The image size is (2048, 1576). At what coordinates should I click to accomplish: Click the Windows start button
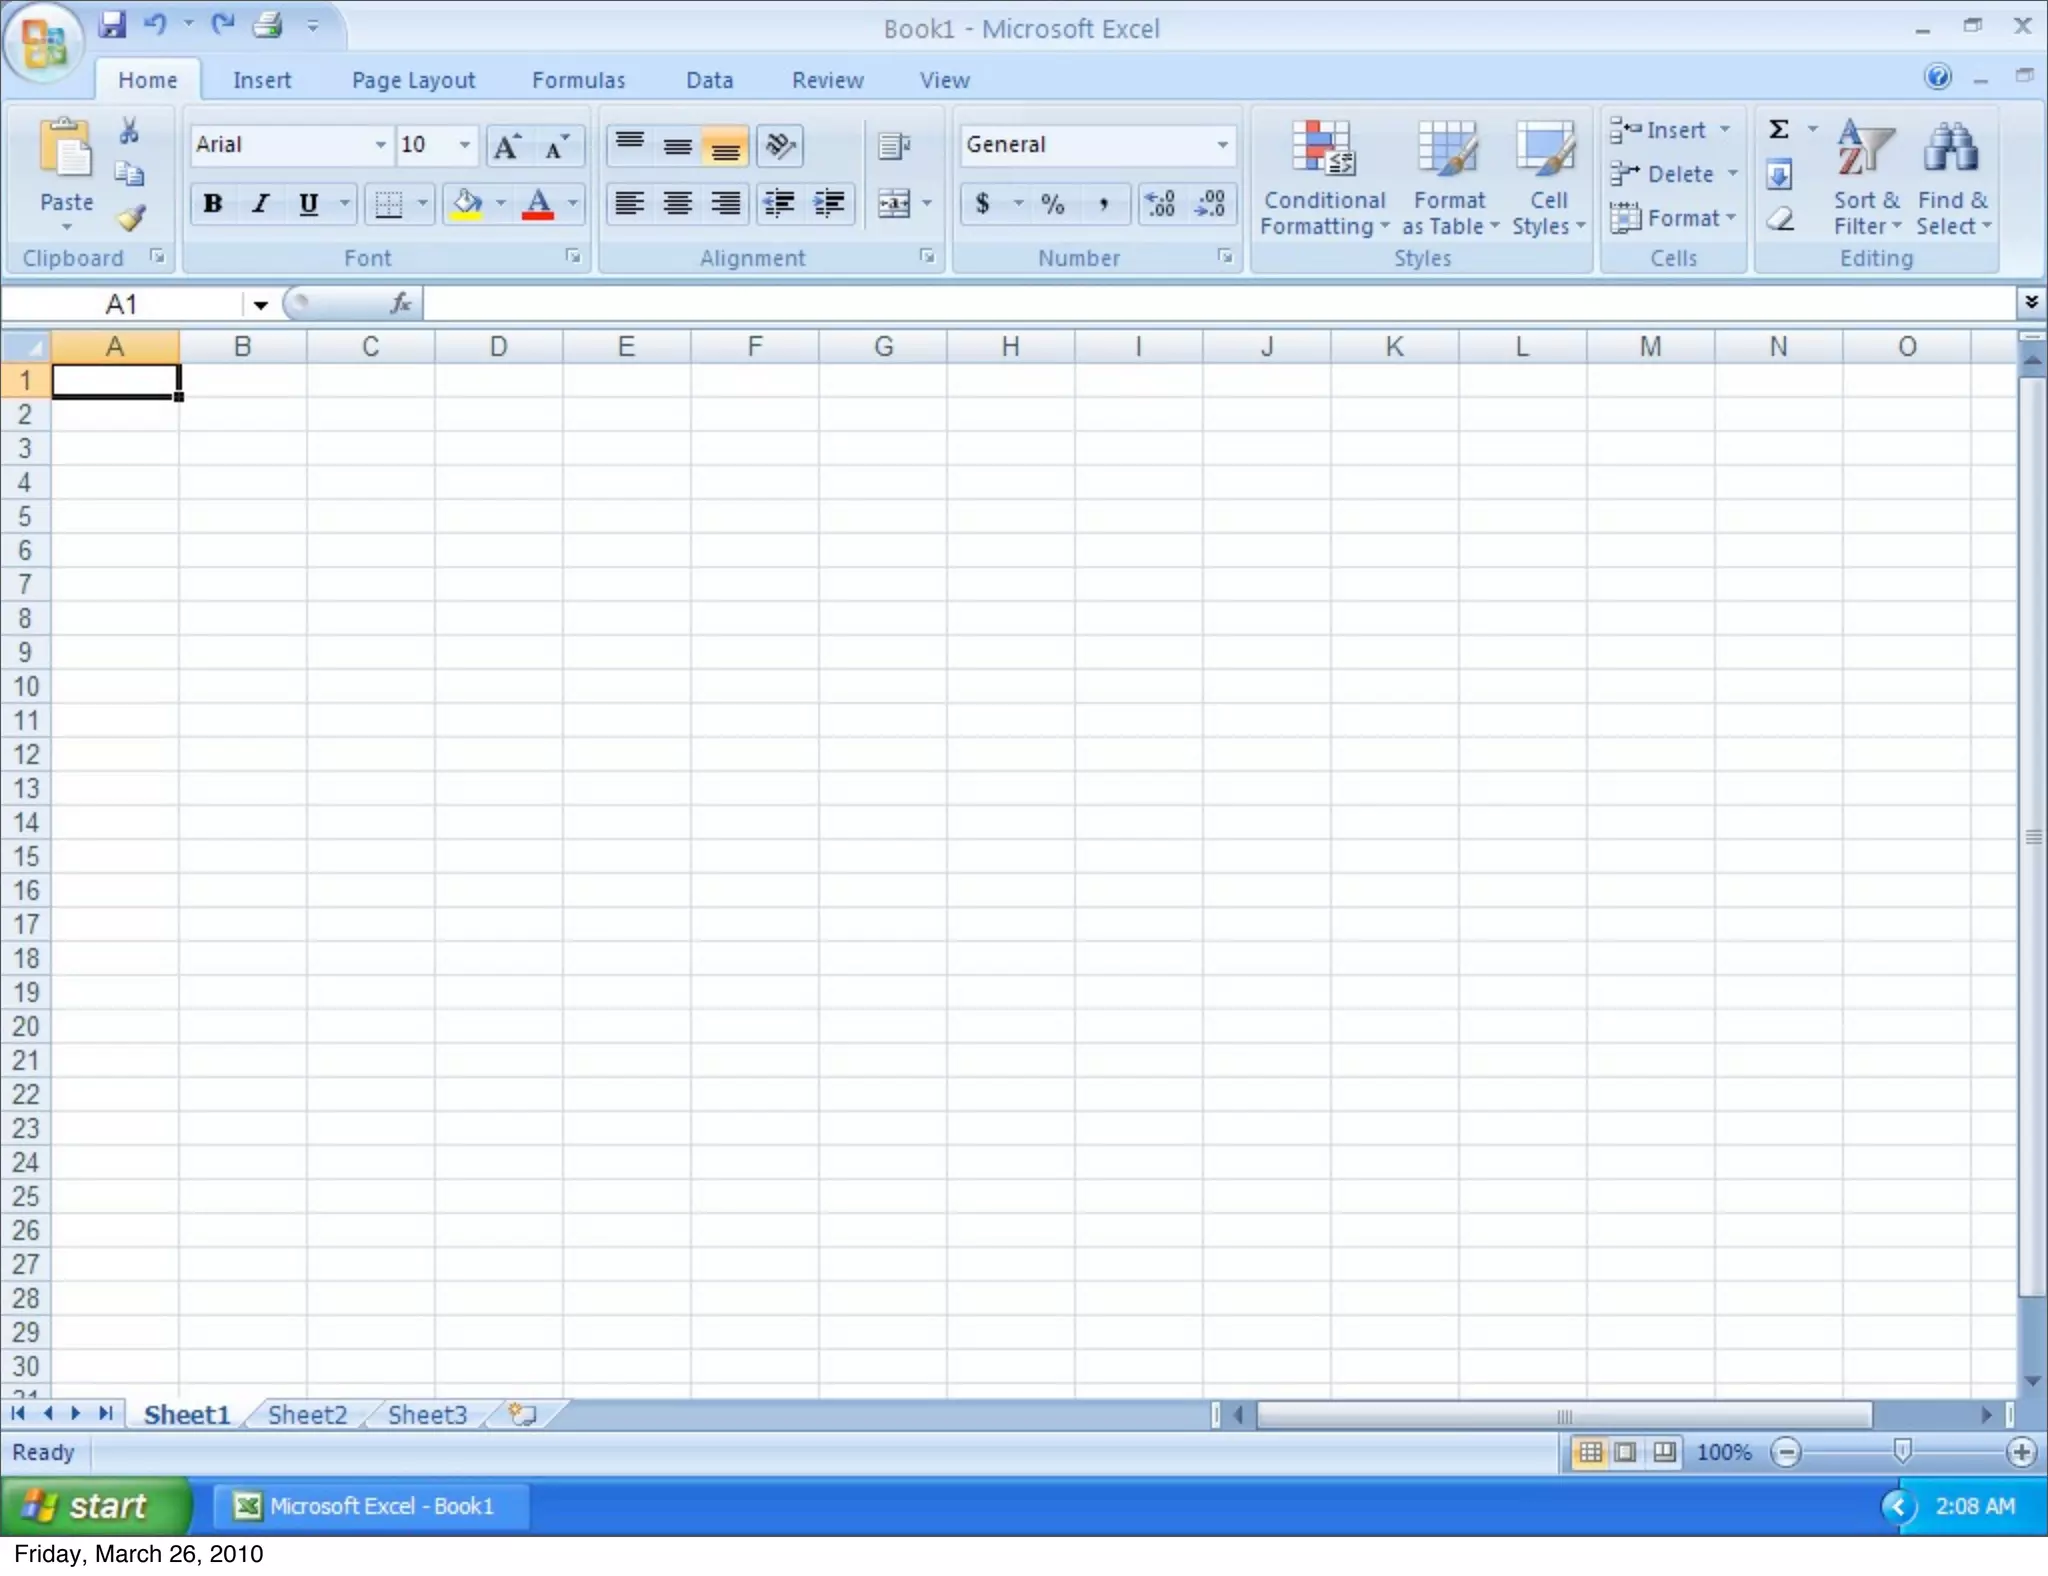[95, 1506]
